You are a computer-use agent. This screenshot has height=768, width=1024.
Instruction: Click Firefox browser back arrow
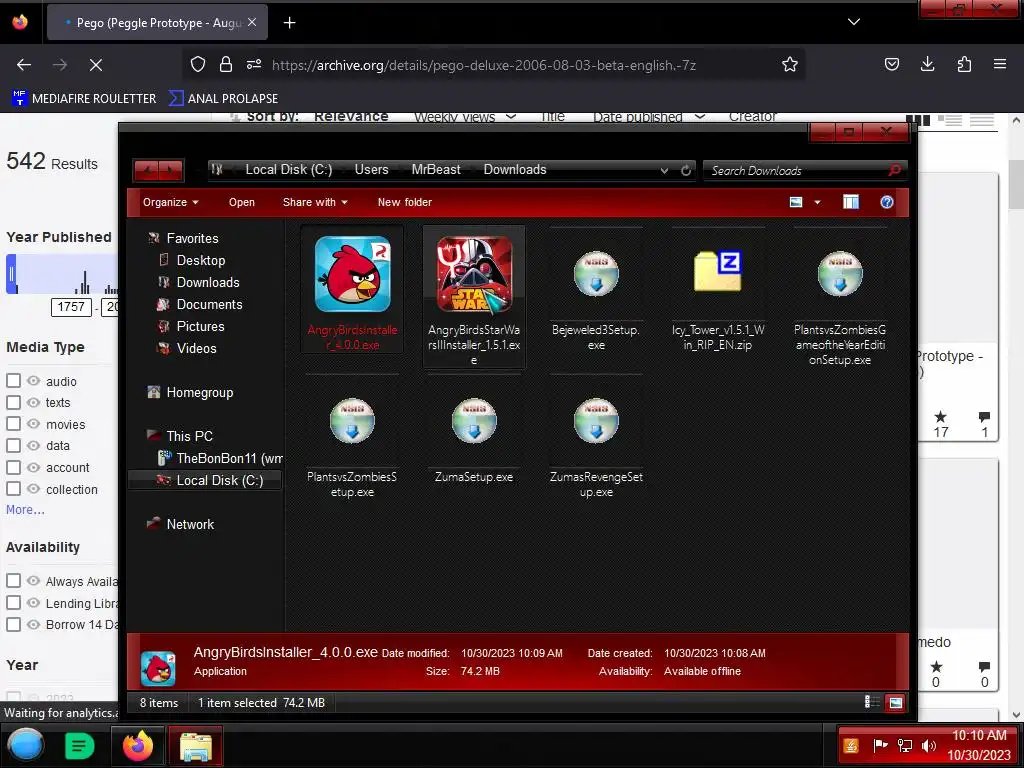point(24,65)
